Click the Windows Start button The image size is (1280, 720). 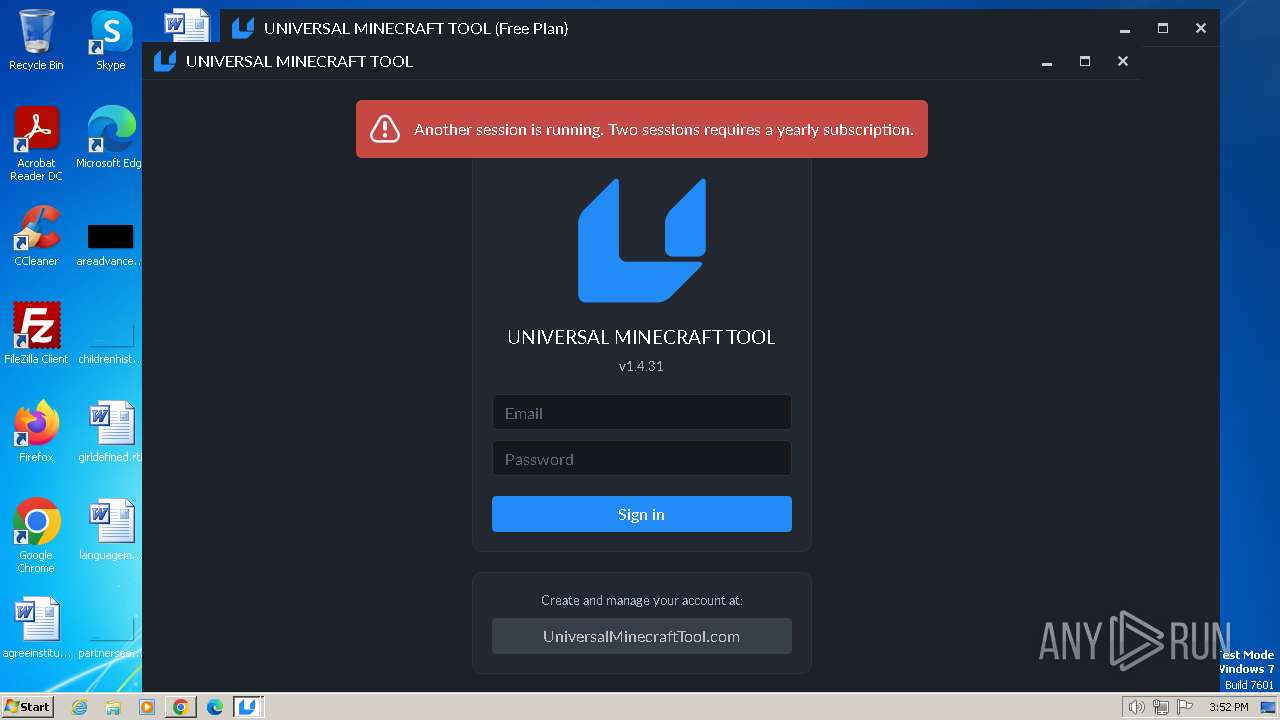click(27, 706)
